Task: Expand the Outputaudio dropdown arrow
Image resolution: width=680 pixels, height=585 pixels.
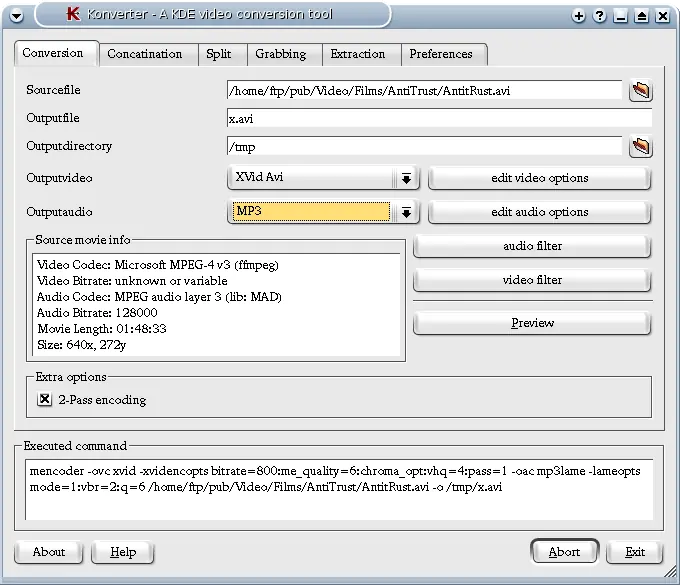Action: click(406, 212)
